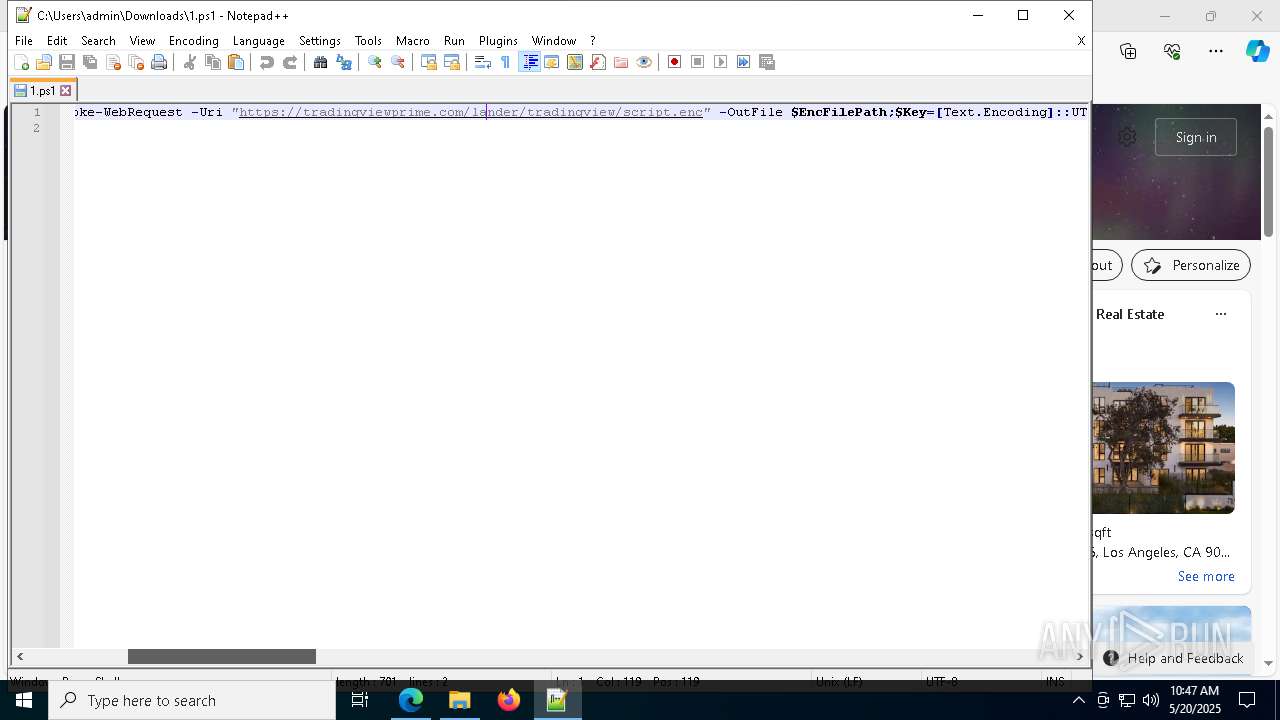Click the Cut scissors icon
The width and height of the screenshot is (1280, 720).
[190, 62]
